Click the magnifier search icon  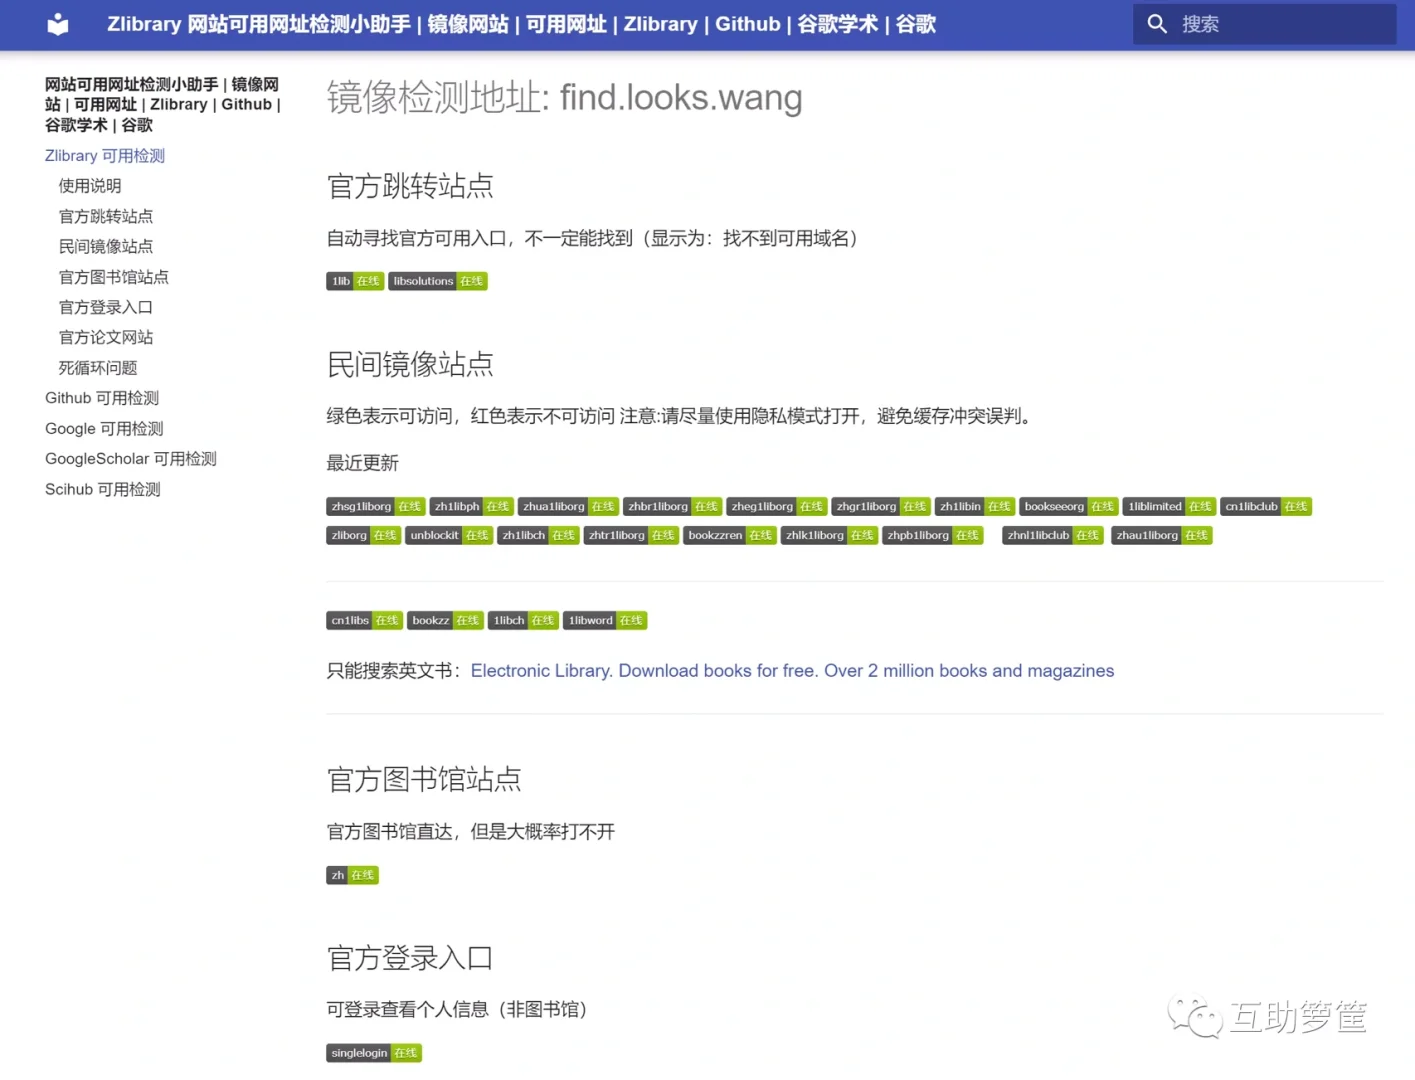tap(1157, 24)
